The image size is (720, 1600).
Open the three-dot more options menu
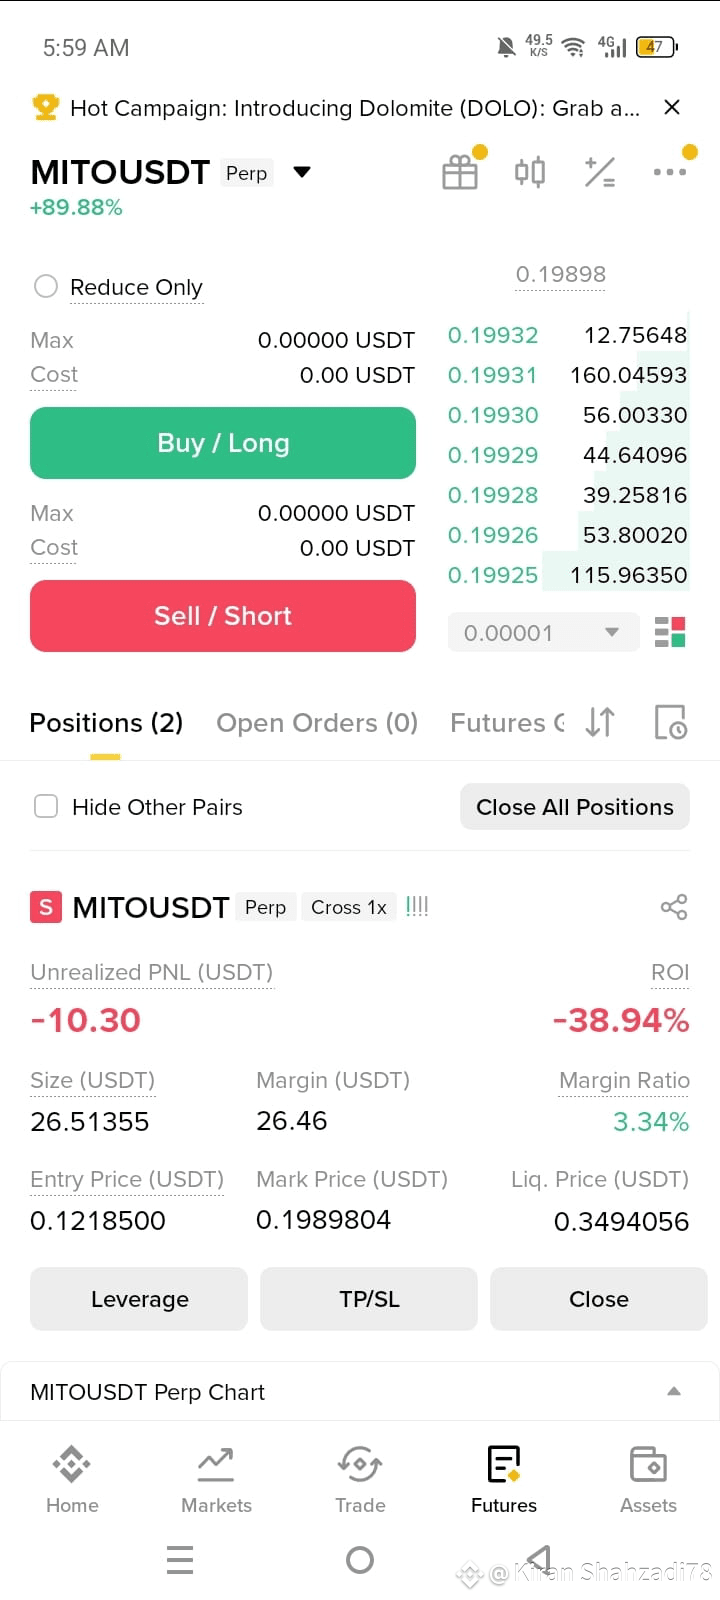coord(670,172)
